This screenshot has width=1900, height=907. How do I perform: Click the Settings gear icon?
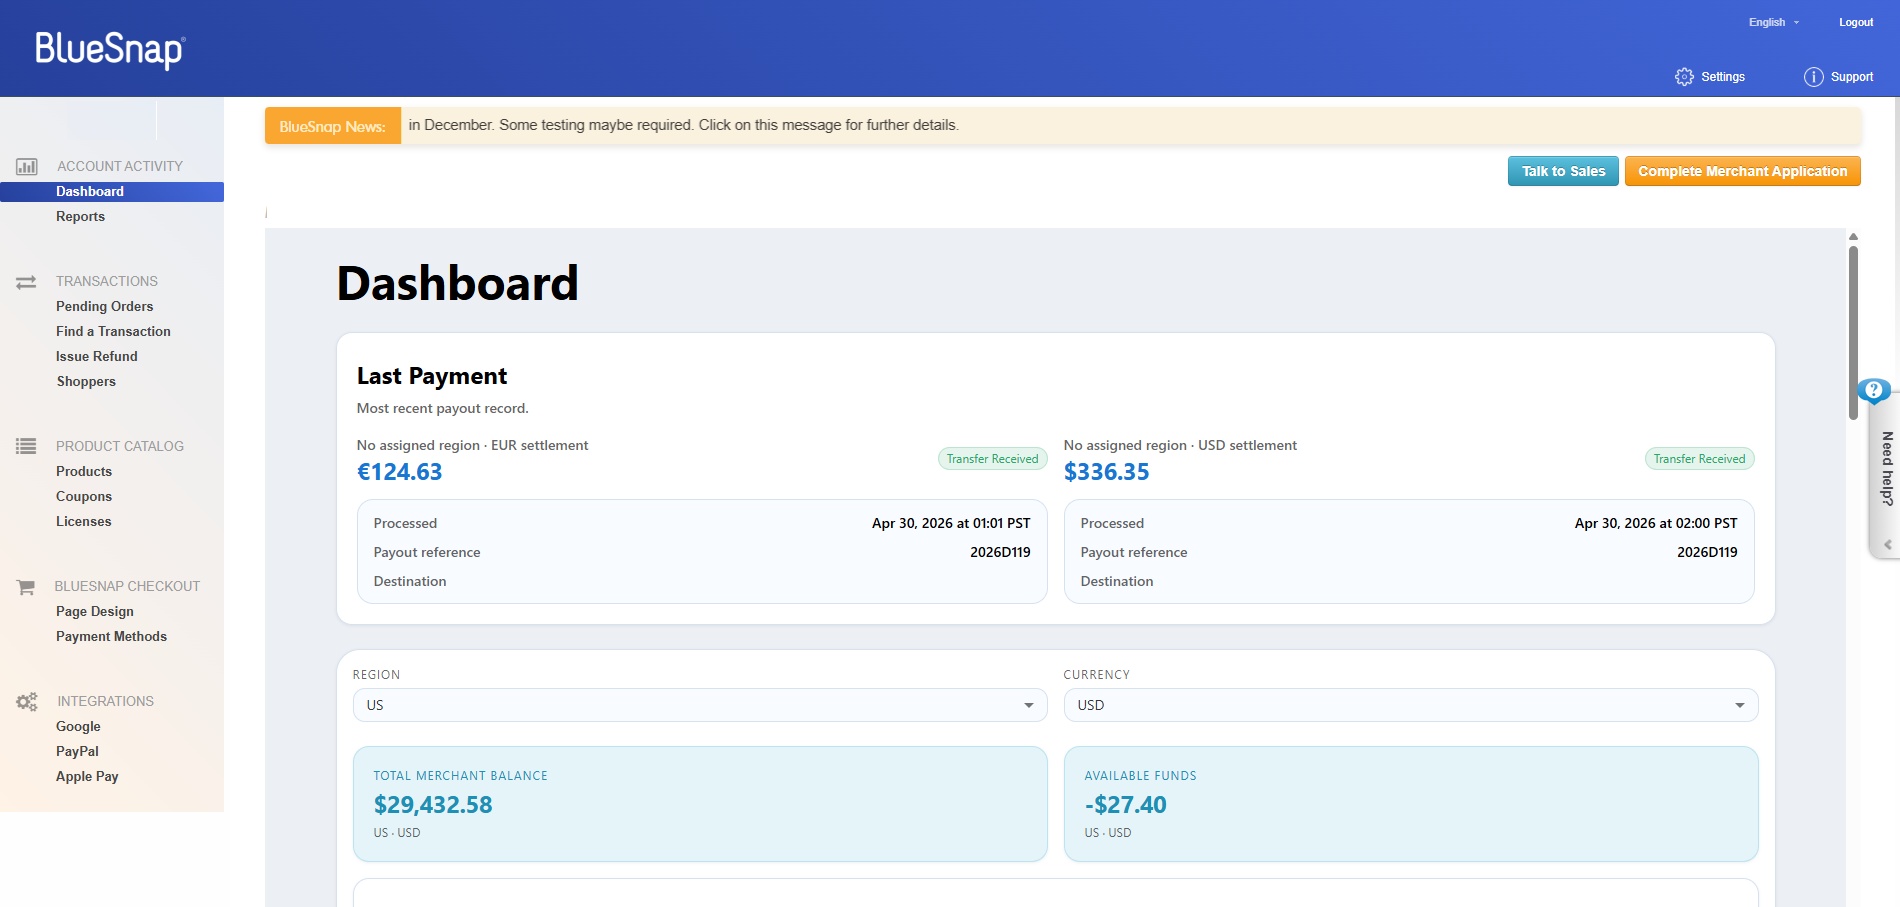(x=1684, y=77)
